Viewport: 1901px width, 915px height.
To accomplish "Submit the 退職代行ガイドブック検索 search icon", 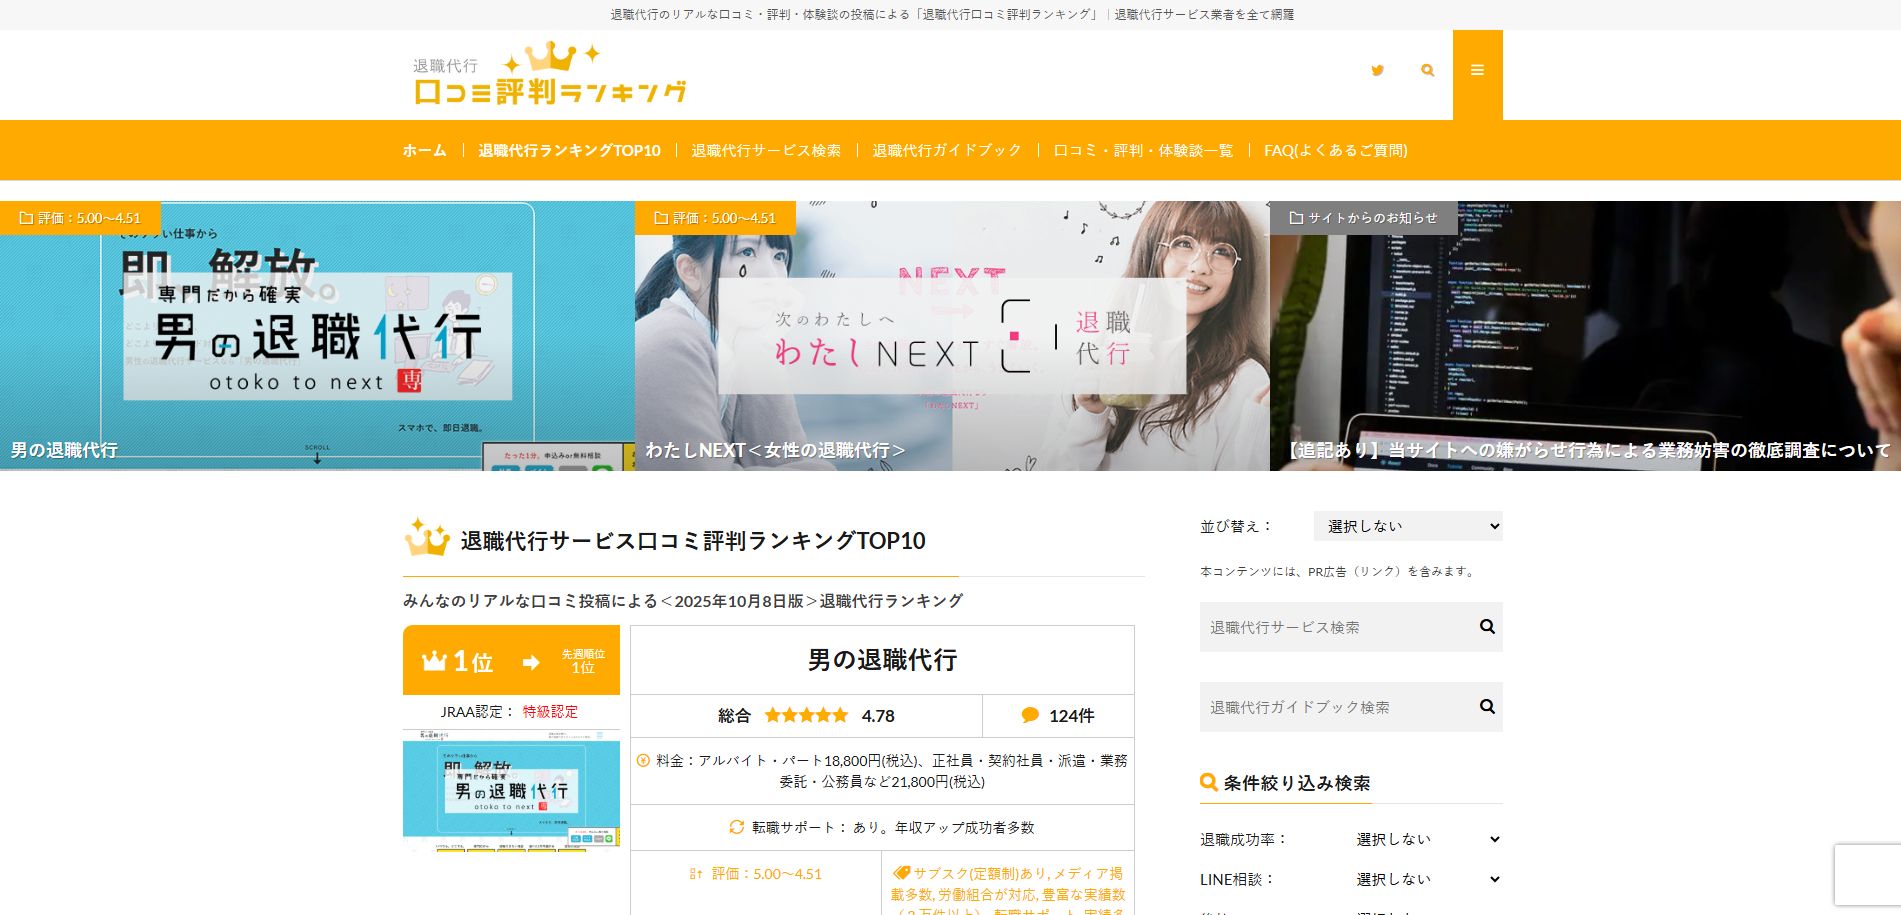I will click(x=1487, y=707).
